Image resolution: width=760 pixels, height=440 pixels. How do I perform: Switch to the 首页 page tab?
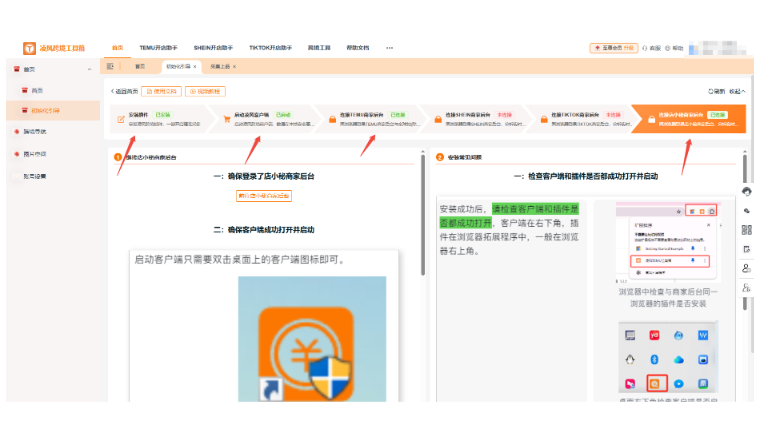[x=140, y=66]
